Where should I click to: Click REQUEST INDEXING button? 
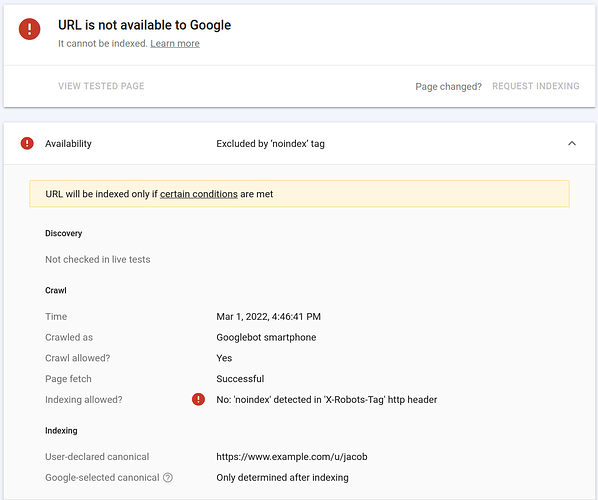(x=535, y=86)
